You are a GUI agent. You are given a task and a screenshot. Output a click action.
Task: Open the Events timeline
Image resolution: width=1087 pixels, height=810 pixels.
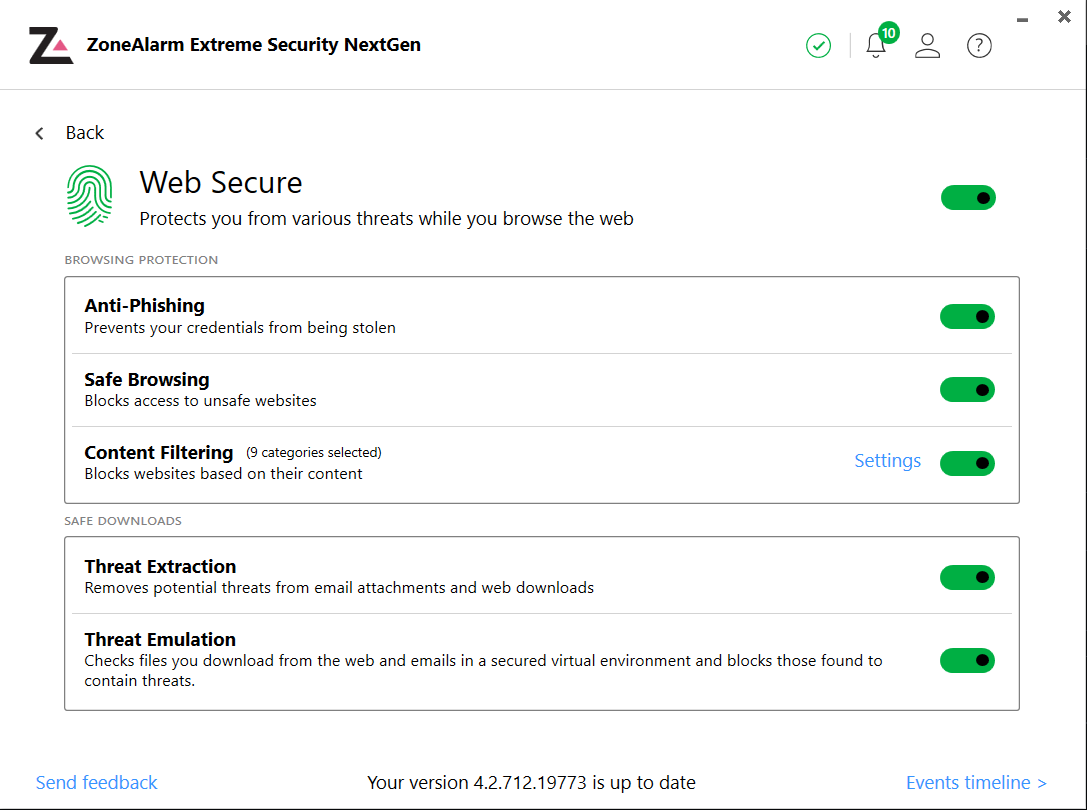click(x=976, y=782)
